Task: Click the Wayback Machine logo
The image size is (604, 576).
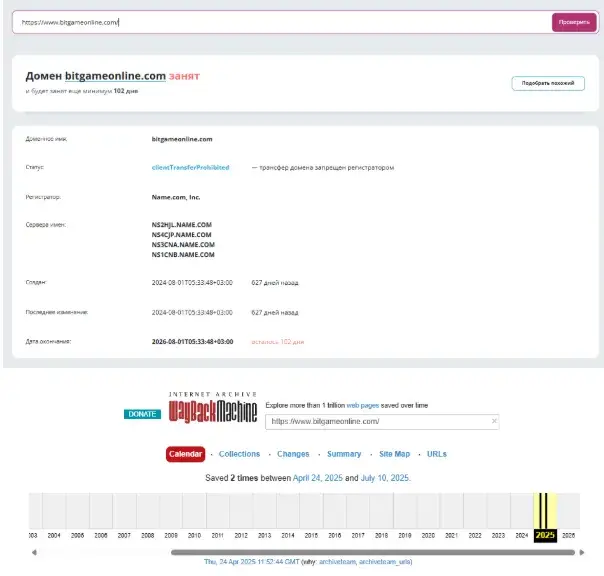Action: (213, 408)
